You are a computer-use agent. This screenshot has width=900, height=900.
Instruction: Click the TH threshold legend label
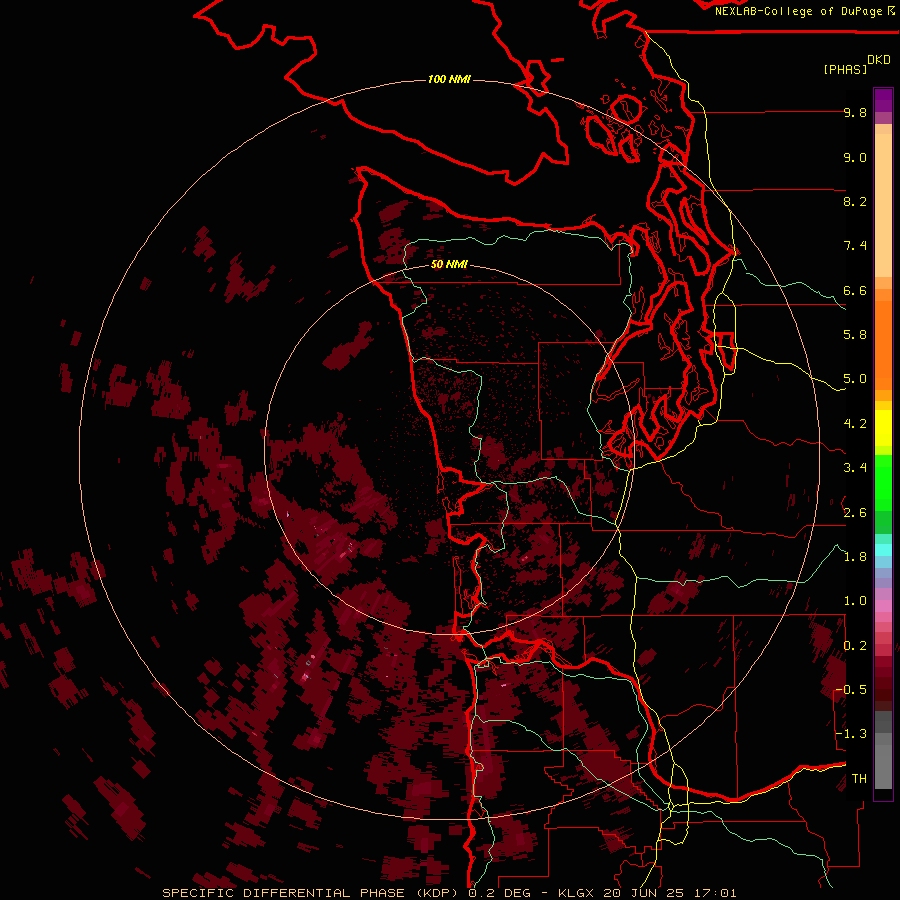point(859,779)
